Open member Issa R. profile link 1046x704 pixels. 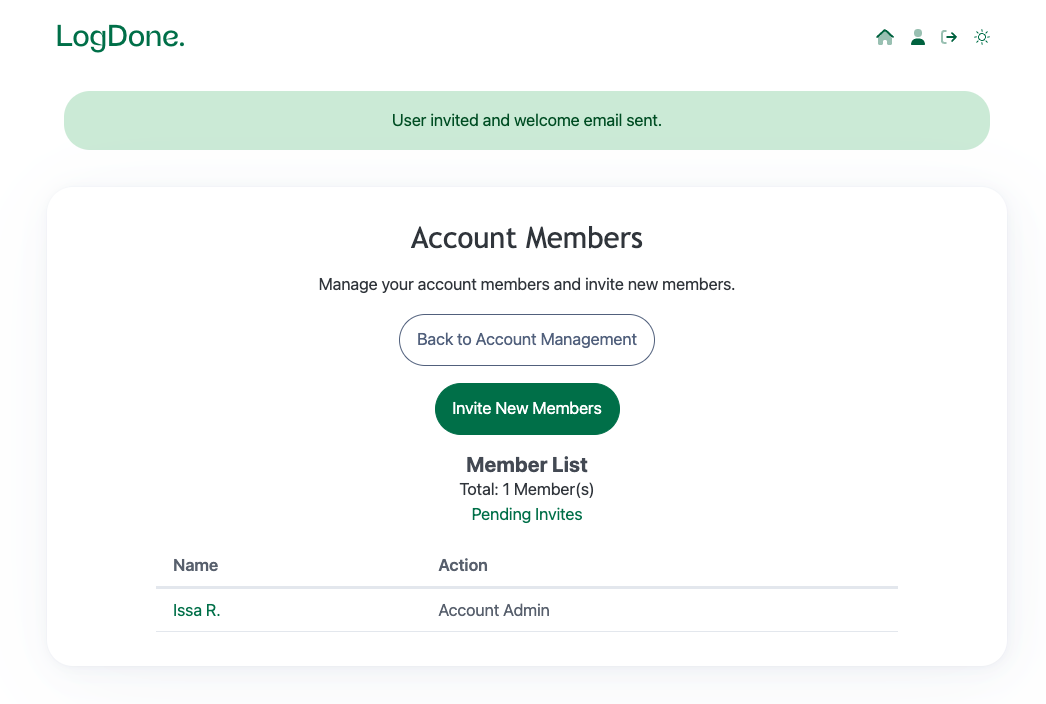[x=196, y=610]
